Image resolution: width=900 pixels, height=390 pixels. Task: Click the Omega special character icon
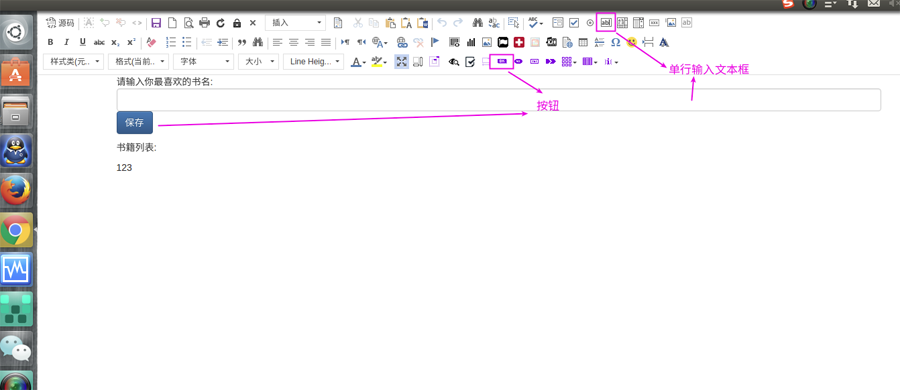[616, 42]
